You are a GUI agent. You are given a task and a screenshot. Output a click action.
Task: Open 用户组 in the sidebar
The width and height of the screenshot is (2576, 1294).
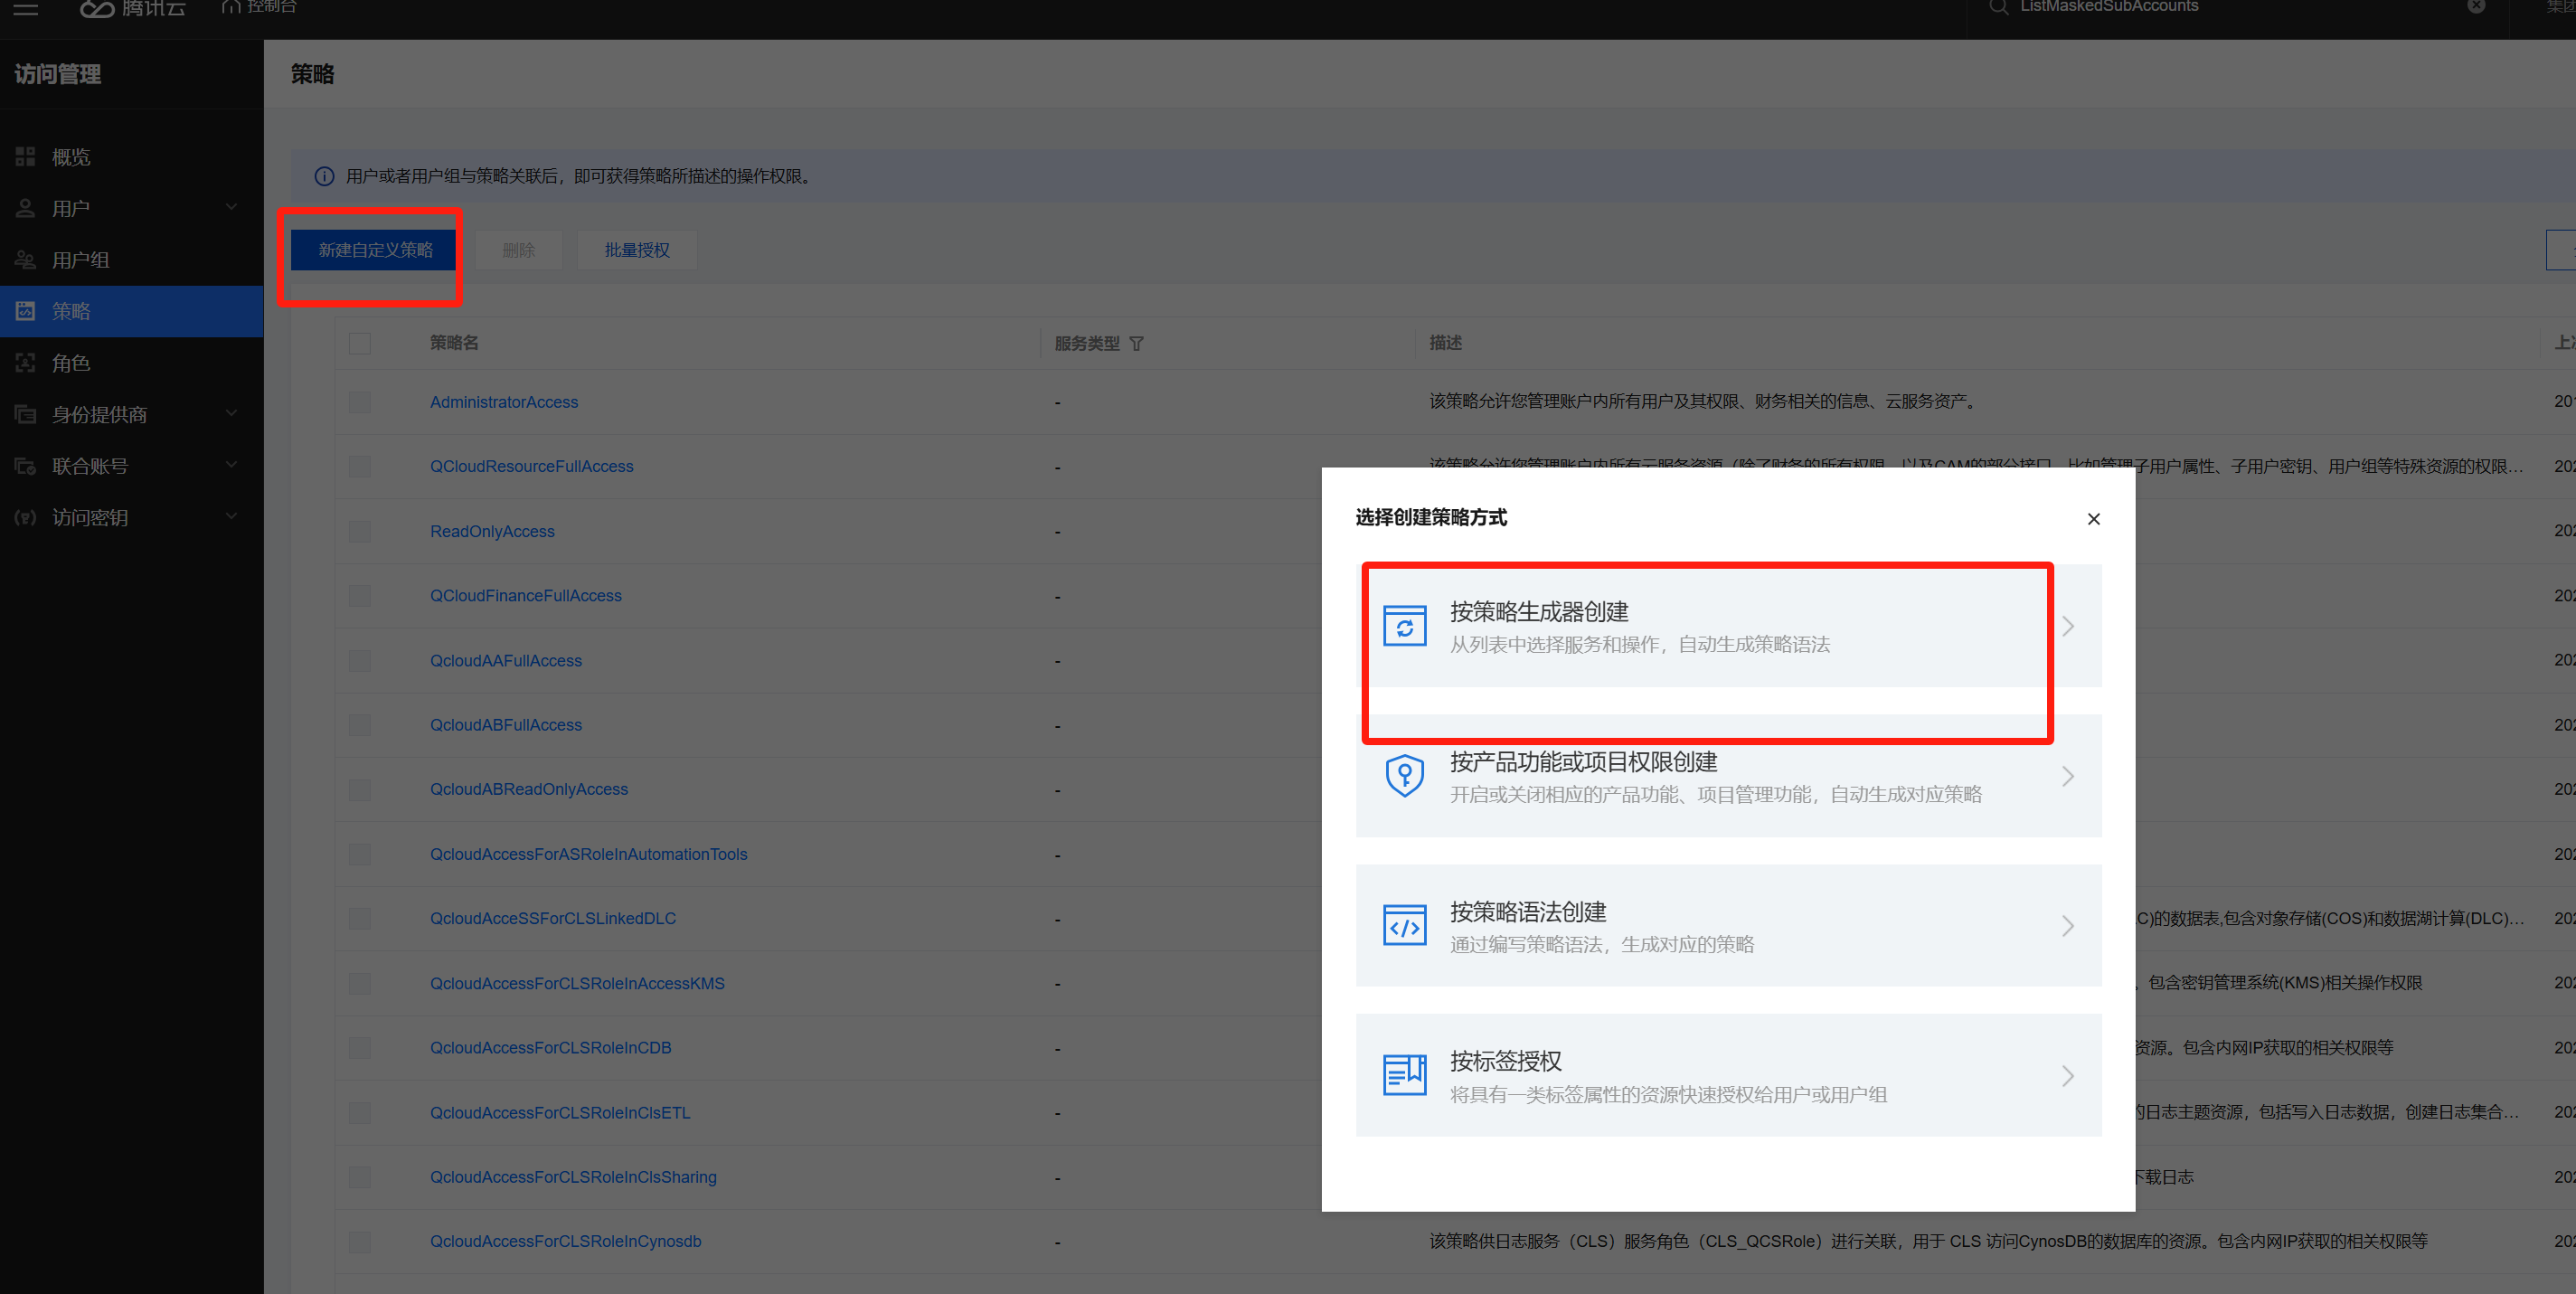80,260
